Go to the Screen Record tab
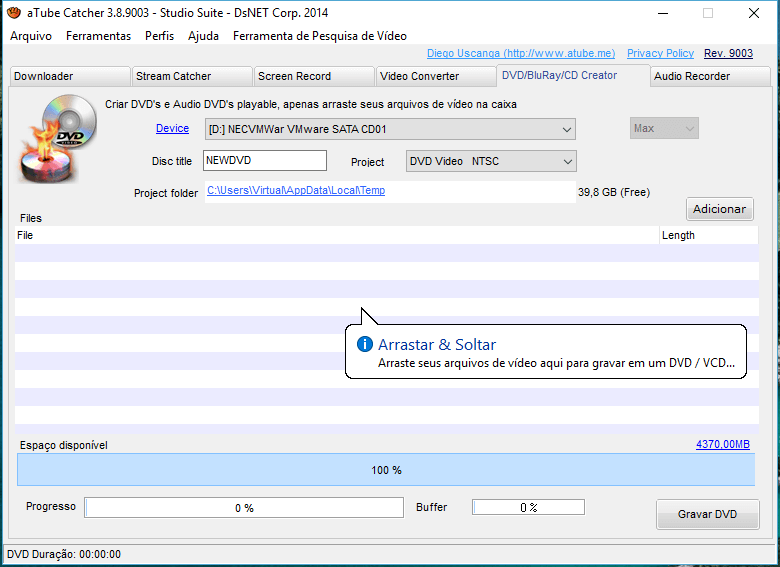The height and width of the screenshot is (567, 780). click(x=313, y=76)
